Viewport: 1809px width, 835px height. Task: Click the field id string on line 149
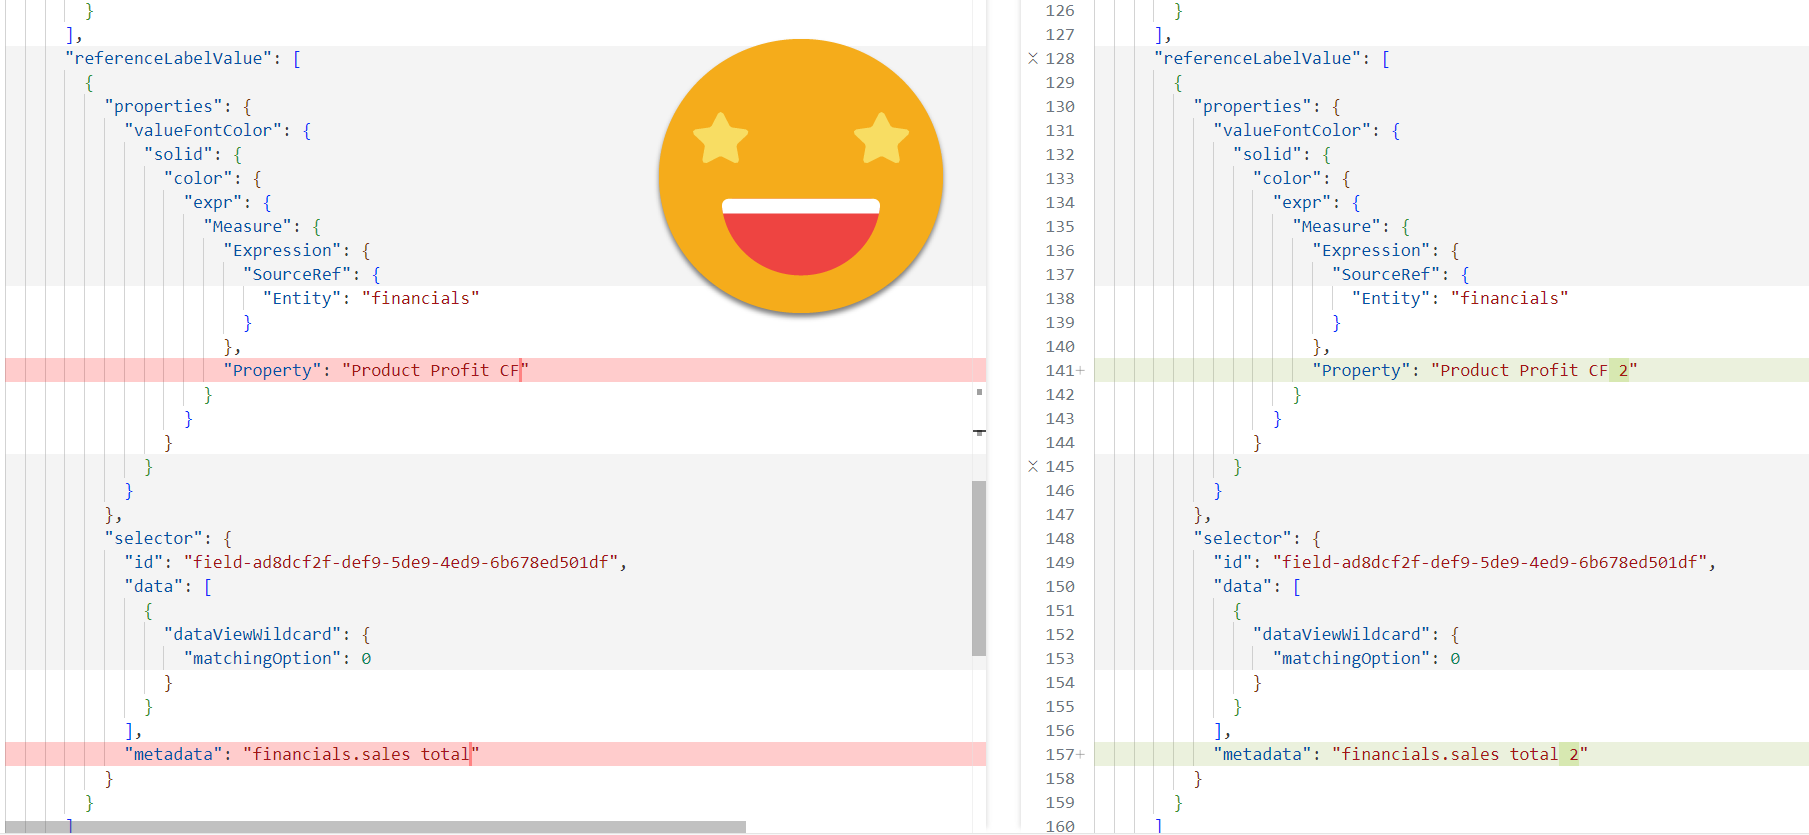(1489, 563)
